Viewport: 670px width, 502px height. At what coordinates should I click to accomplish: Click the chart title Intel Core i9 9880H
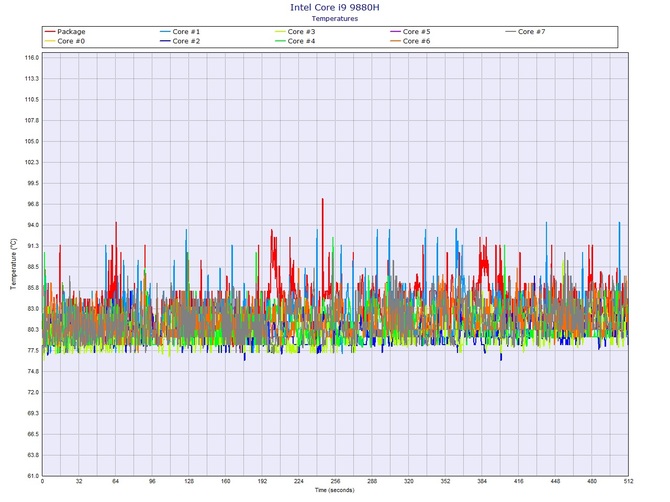[335, 7]
